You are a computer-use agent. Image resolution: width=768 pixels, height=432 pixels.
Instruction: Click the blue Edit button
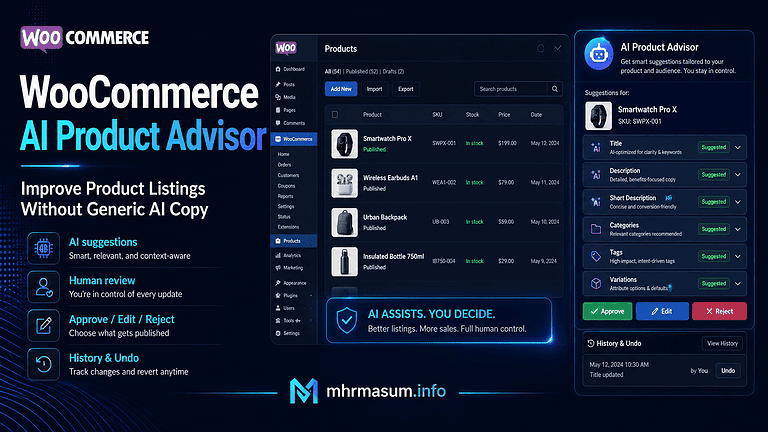pos(662,311)
